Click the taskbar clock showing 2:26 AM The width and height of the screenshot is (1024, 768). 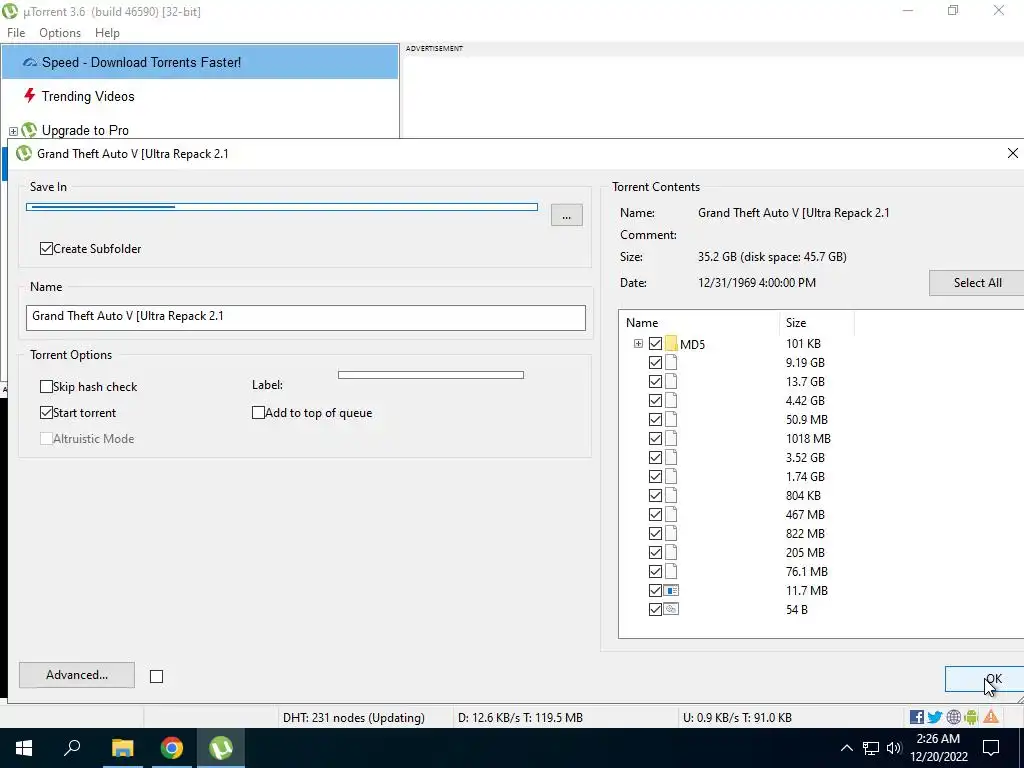point(938,748)
